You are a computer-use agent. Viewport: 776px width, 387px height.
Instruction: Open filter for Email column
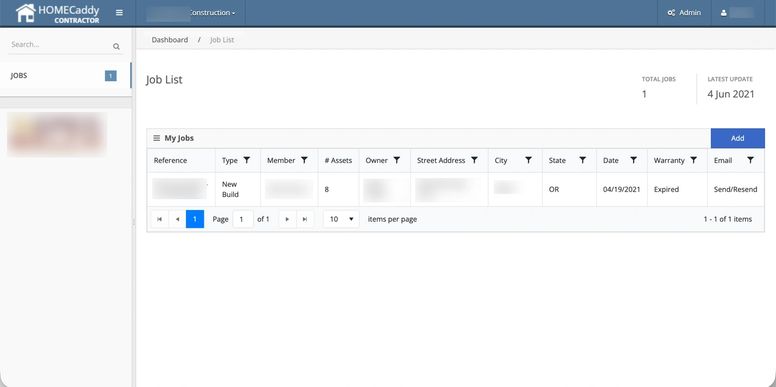pos(751,160)
